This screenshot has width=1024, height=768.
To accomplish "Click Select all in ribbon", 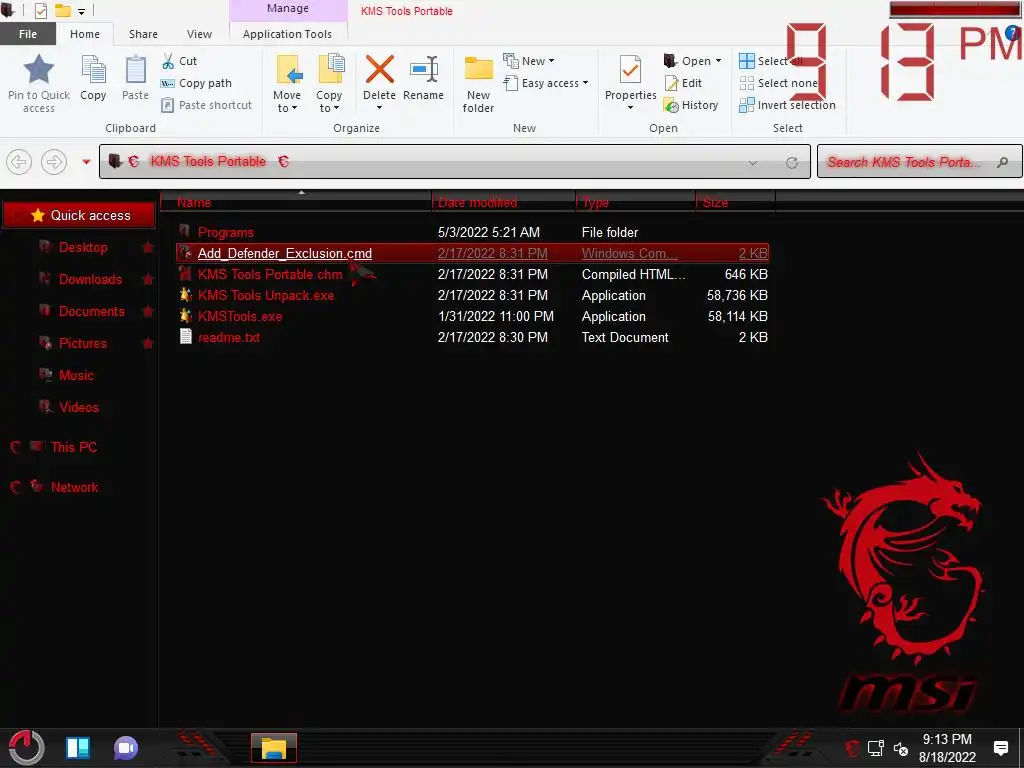I will tap(771, 61).
